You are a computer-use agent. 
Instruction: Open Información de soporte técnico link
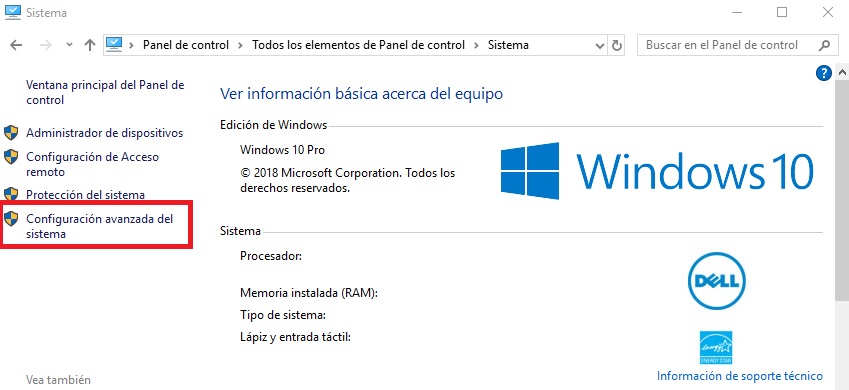(x=740, y=376)
